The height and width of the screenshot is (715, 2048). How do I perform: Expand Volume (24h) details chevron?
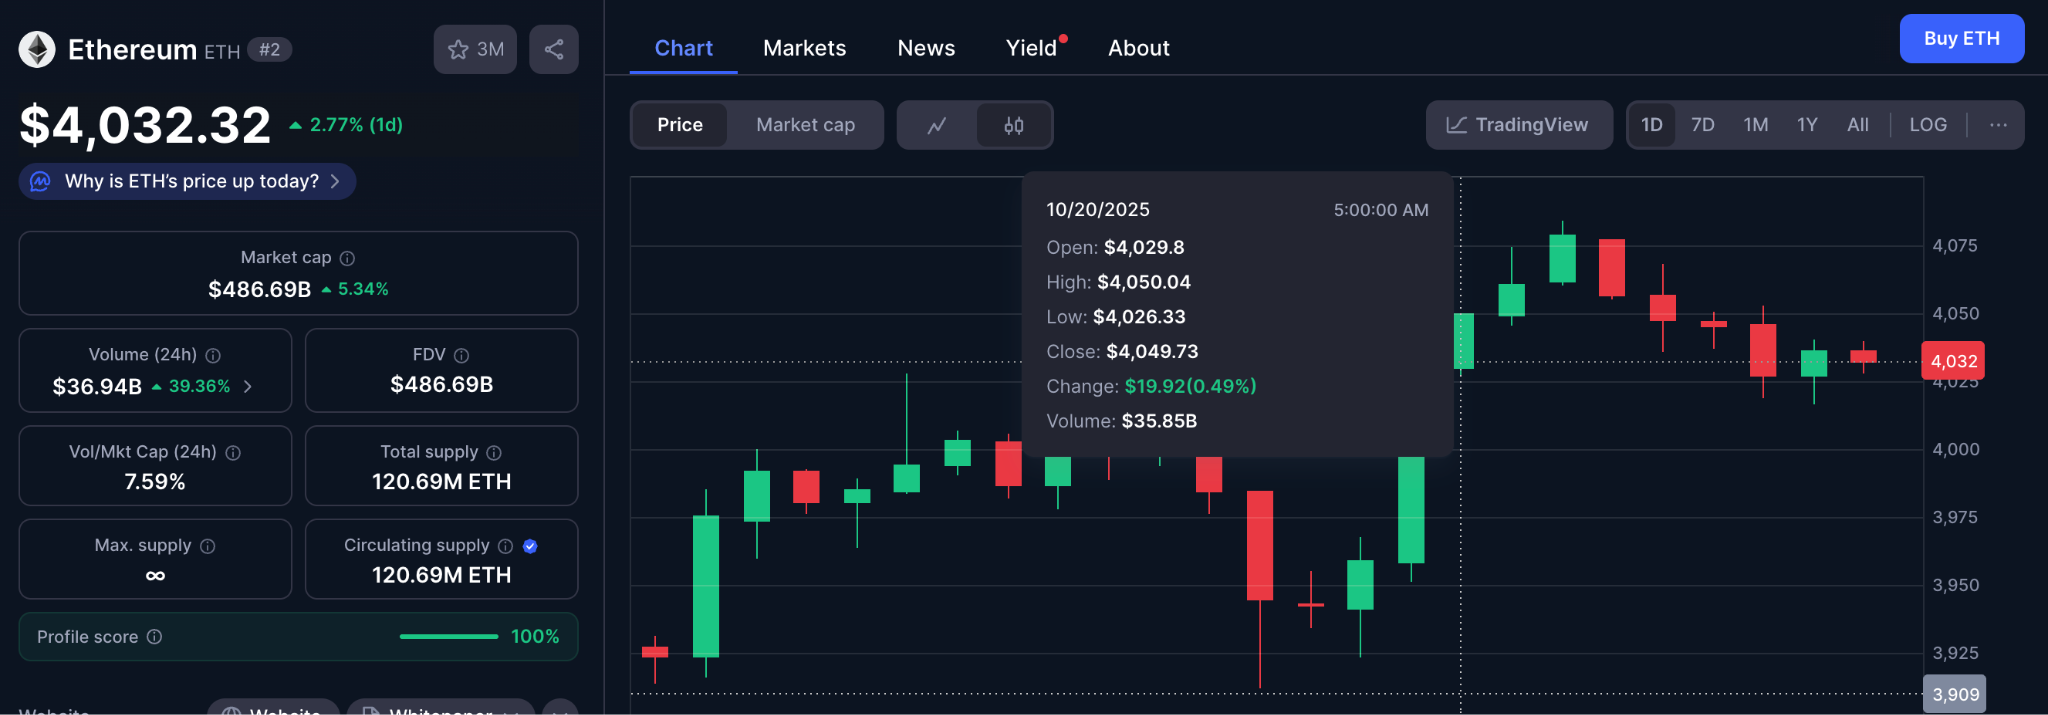248,386
